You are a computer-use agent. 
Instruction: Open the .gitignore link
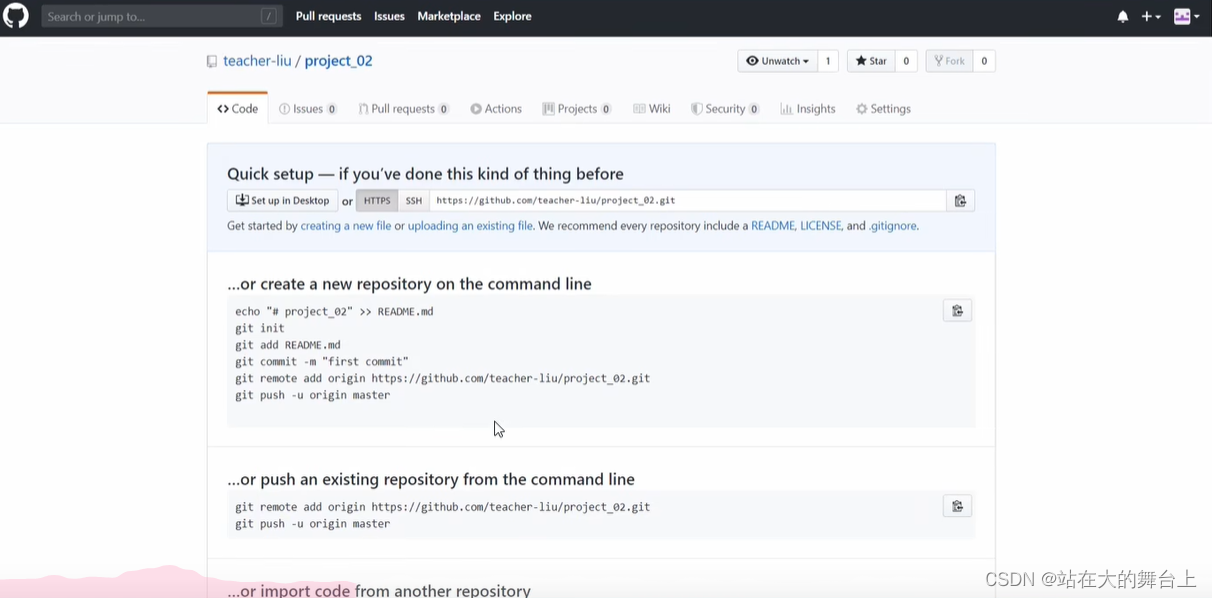pos(892,226)
